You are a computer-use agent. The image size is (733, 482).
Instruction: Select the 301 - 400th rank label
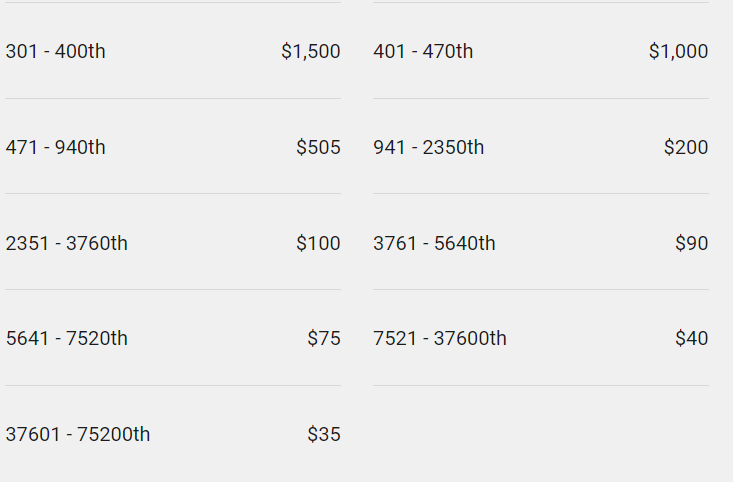coord(56,51)
